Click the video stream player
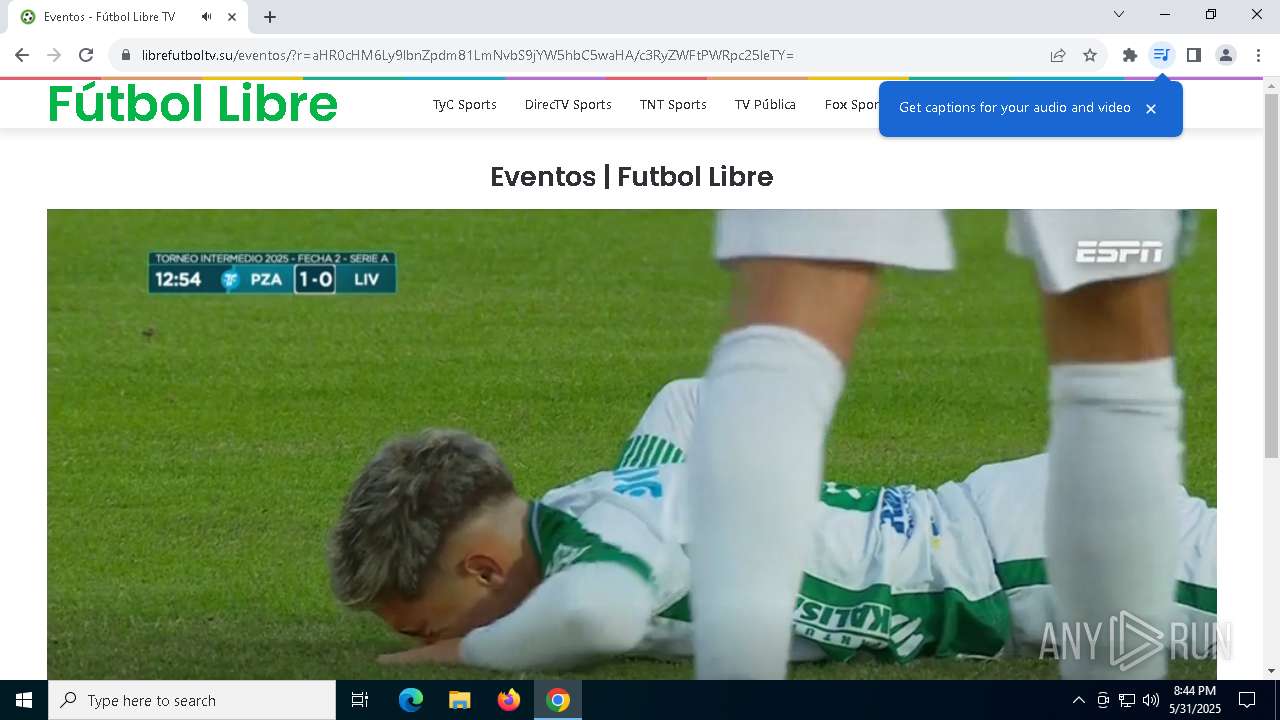1280x720 pixels. click(x=632, y=444)
